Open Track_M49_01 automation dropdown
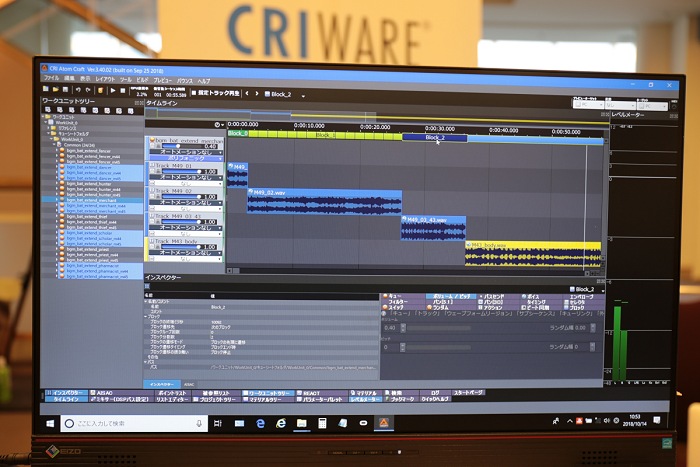The image size is (700, 467). coord(186,177)
